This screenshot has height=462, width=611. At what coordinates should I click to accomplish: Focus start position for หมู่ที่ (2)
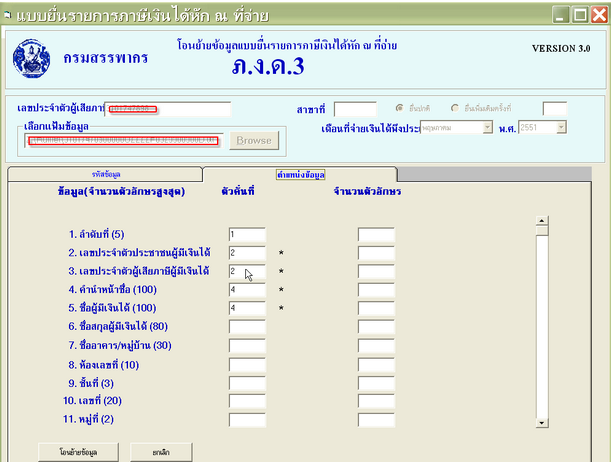click(x=247, y=420)
